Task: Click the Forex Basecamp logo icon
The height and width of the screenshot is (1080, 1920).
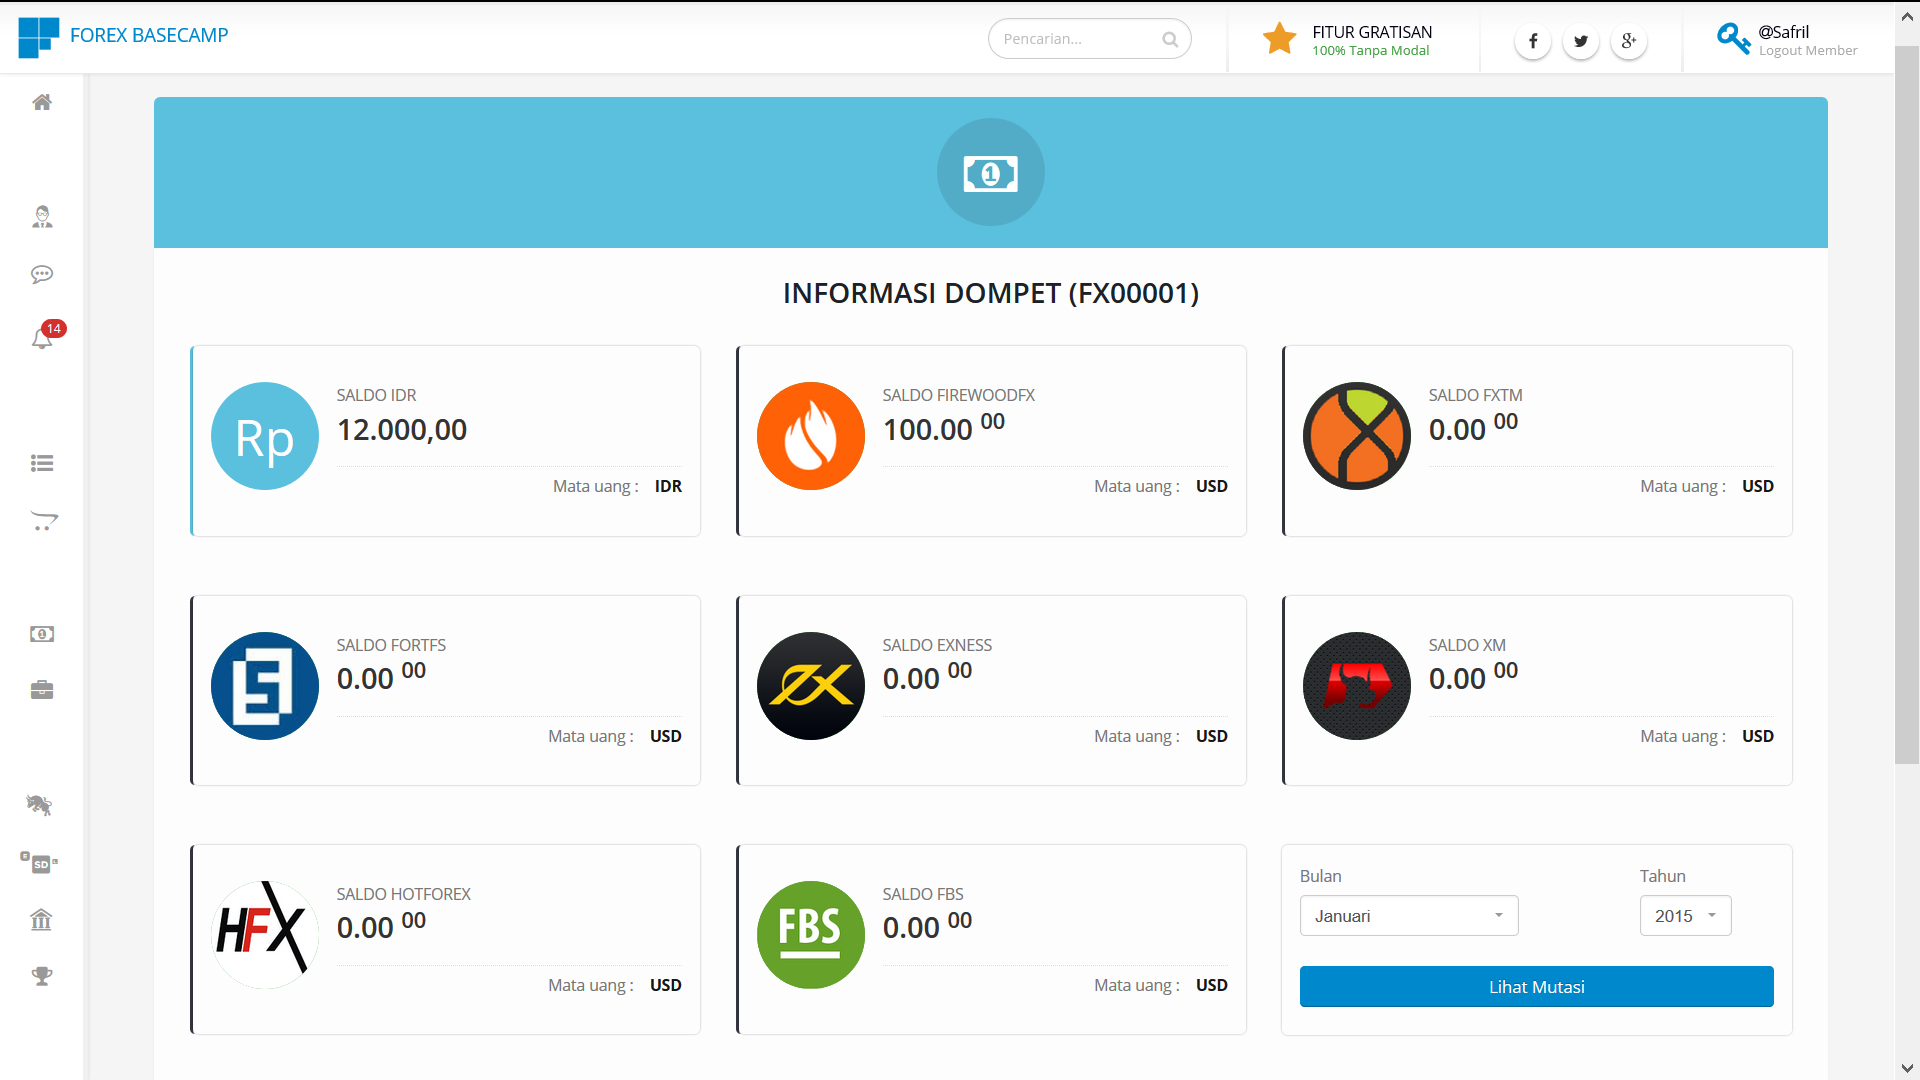Action: click(39, 37)
